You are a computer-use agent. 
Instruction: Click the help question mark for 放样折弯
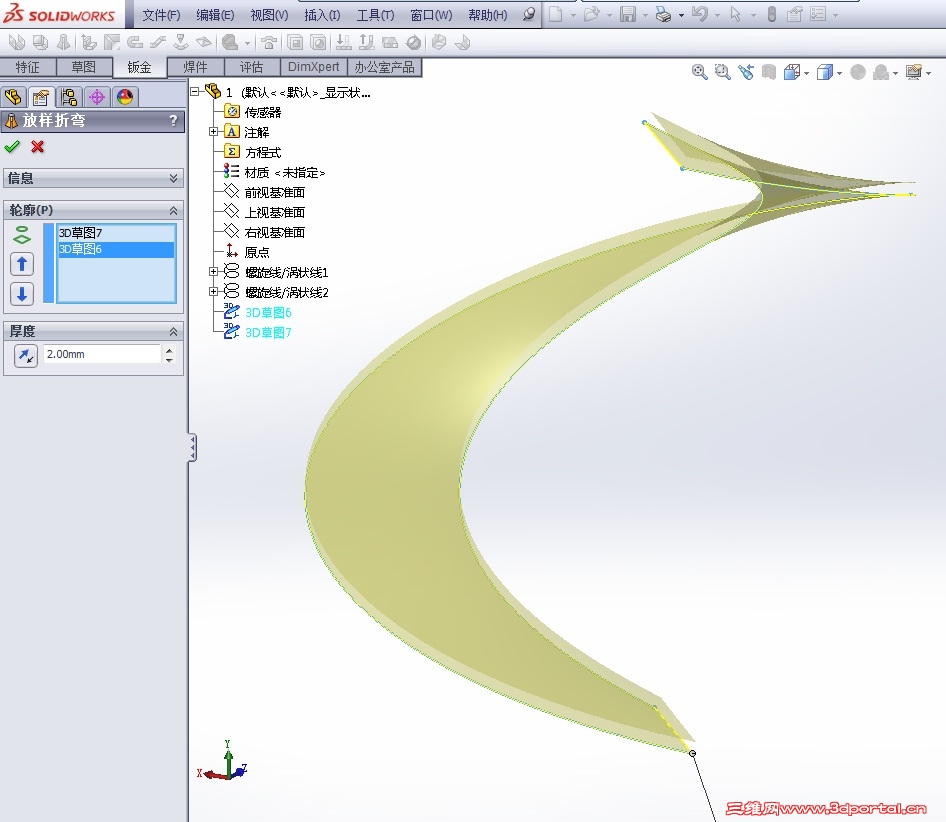173,120
